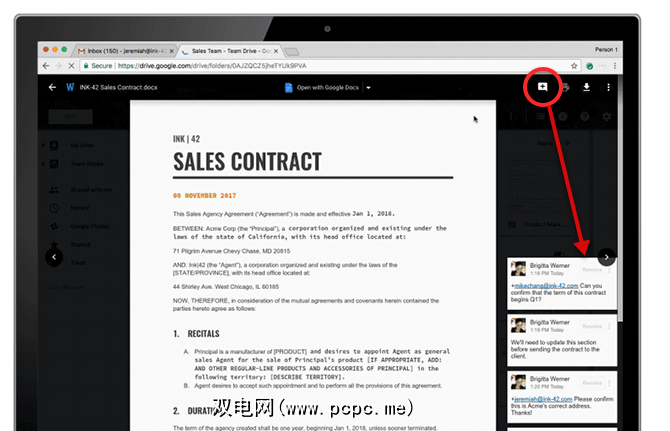670x431 pixels.
Task: Select the Sales Team Drive tab
Action: (231, 51)
